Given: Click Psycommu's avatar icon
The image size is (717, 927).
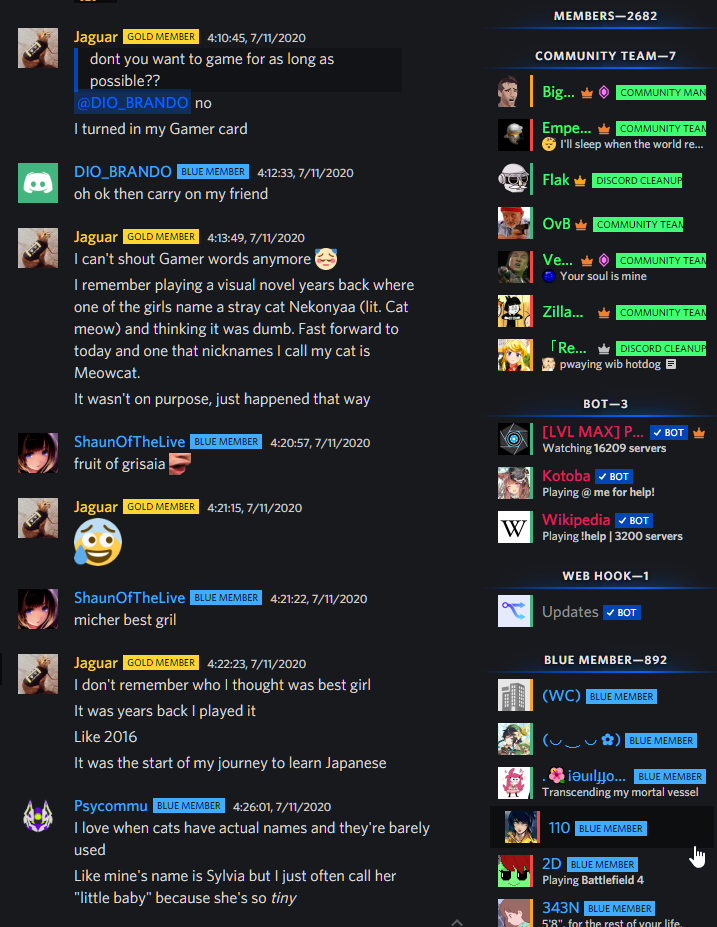Looking at the screenshot, I should 38,816.
